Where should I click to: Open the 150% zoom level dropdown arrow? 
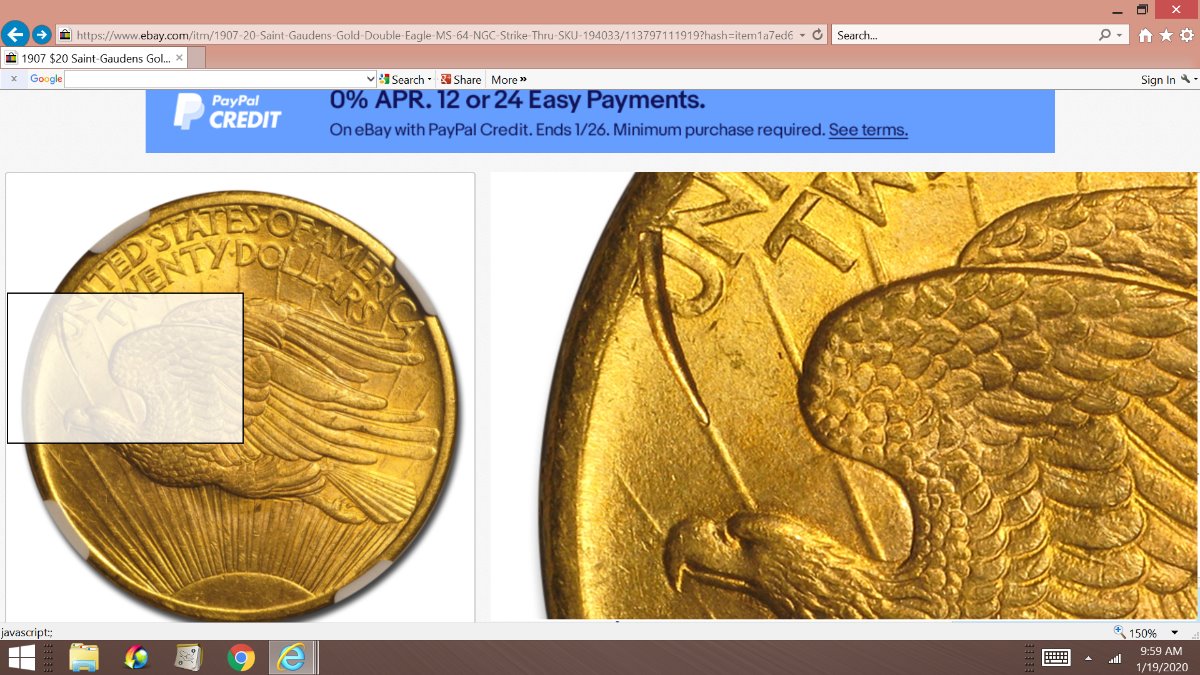(x=1174, y=633)
